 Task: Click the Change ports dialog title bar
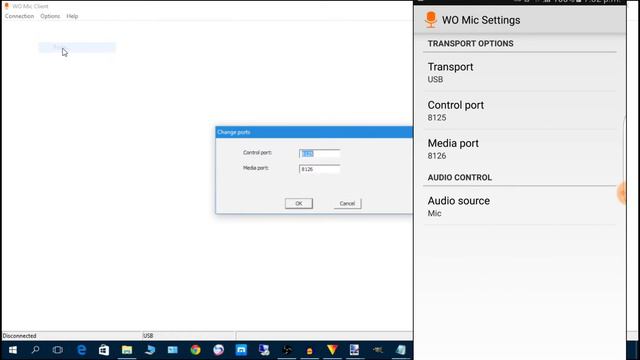pos(314,132)
